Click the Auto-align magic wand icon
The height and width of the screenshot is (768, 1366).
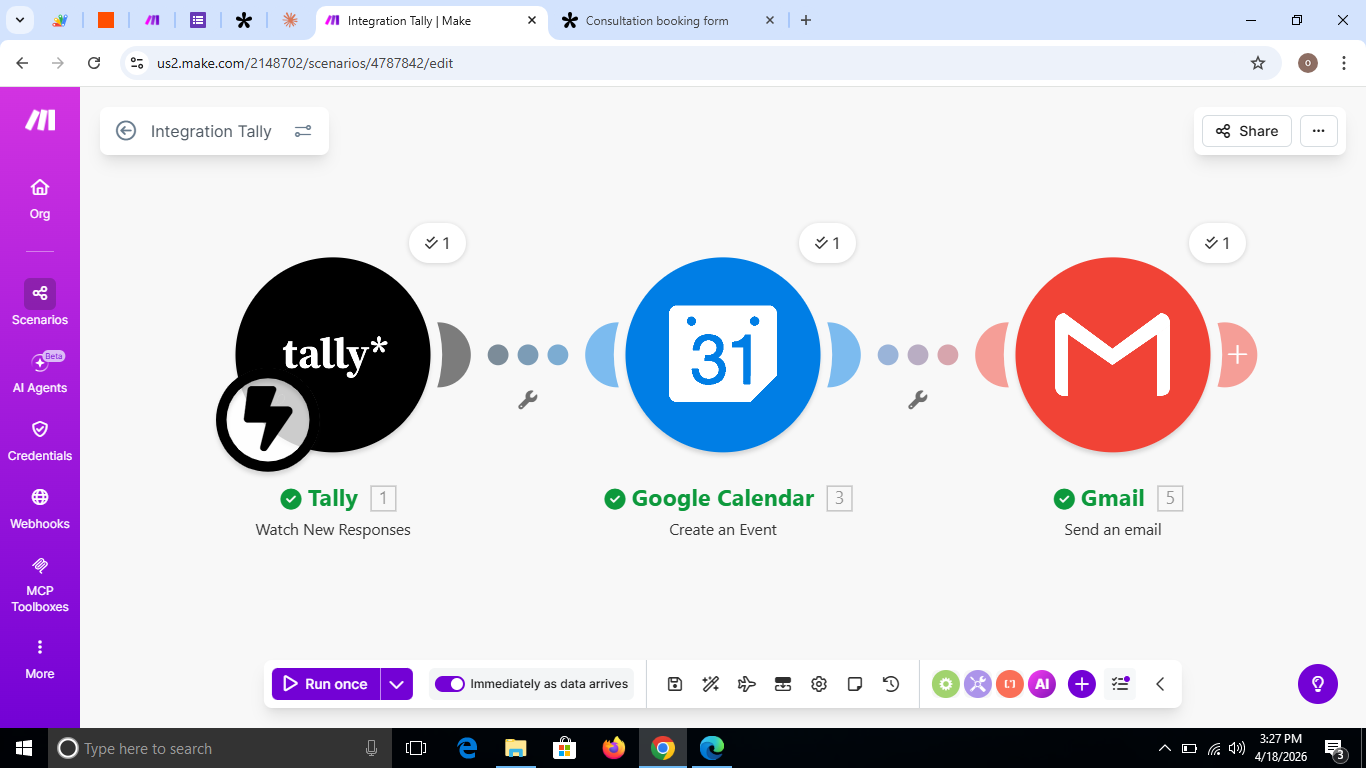coord(711,684)
